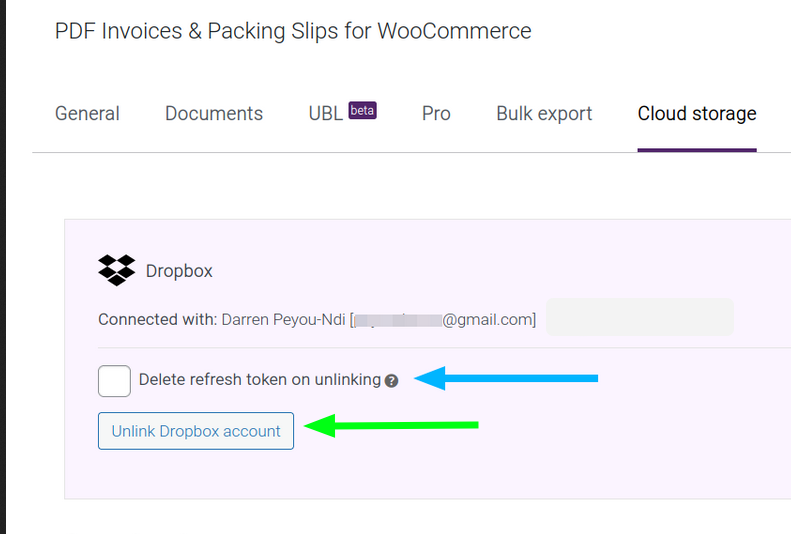Go to the UBL tab
The height and width of the screenshot is (534, 791).
pos(326,113)
